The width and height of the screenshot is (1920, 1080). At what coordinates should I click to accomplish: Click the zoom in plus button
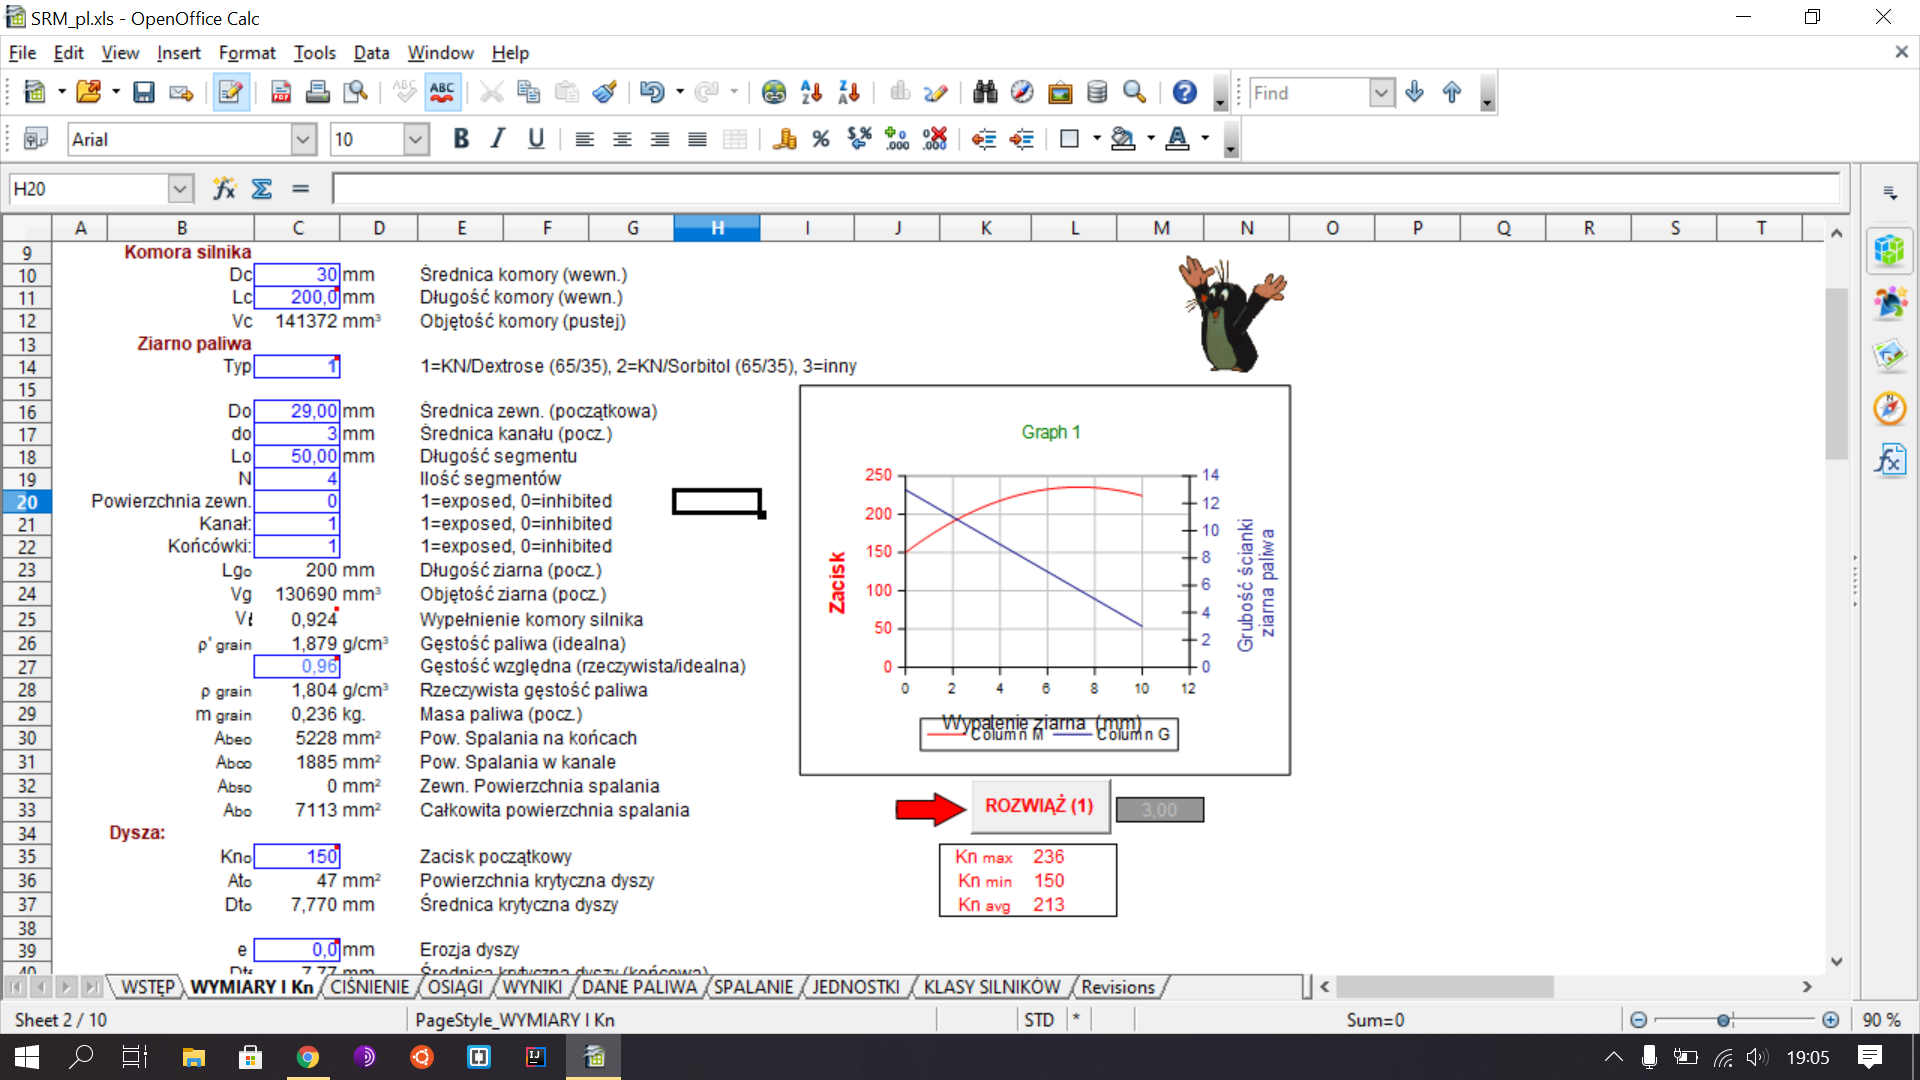(1830, 1020)
